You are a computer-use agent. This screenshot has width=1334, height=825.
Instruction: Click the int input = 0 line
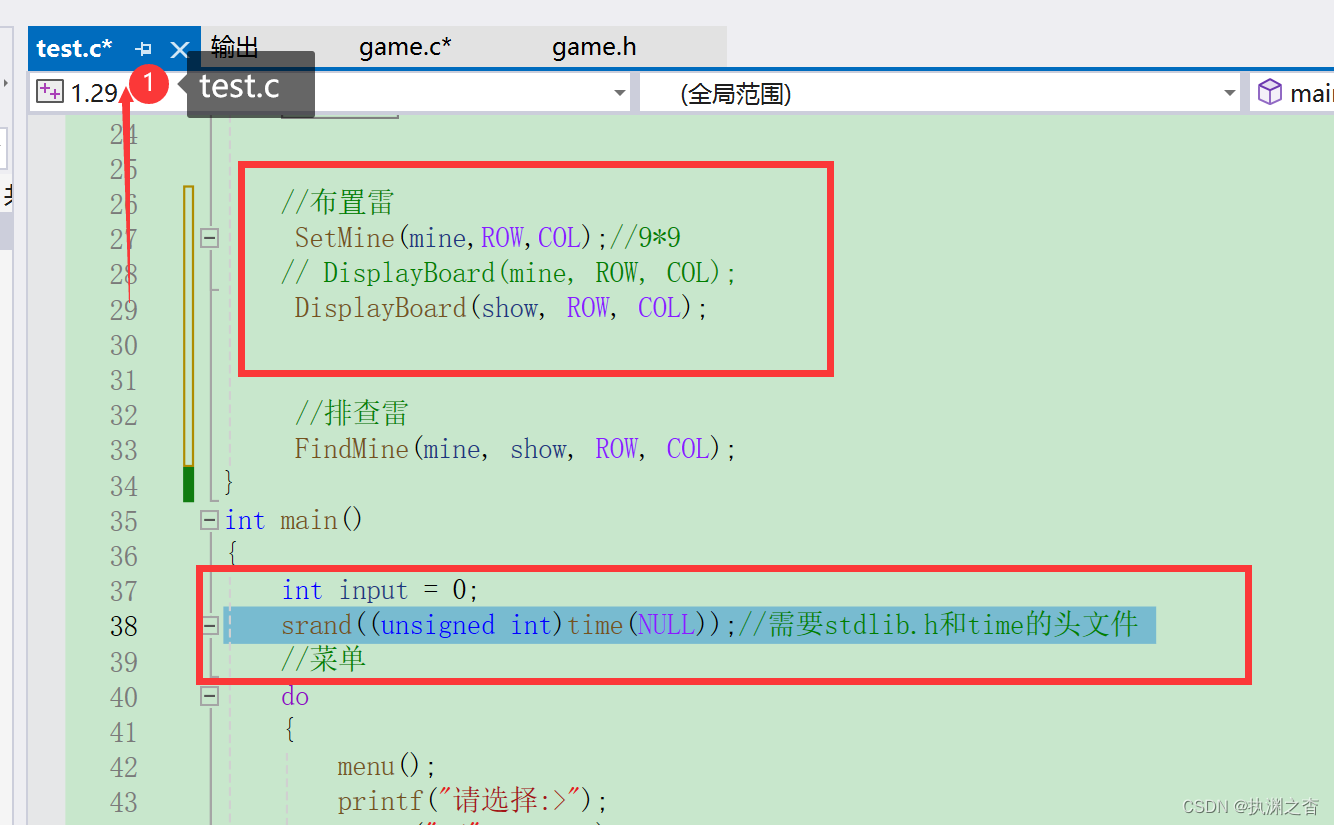click(380, 590)
